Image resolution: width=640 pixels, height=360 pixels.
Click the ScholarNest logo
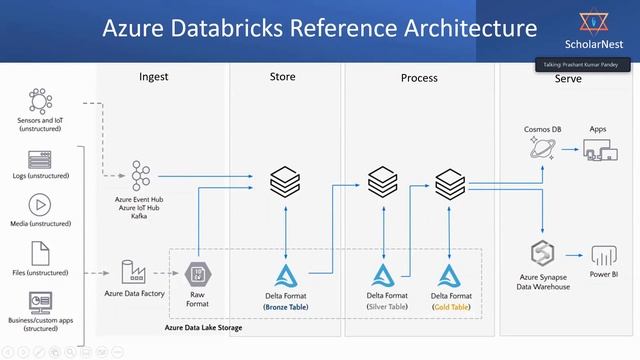tap(593, 23)
